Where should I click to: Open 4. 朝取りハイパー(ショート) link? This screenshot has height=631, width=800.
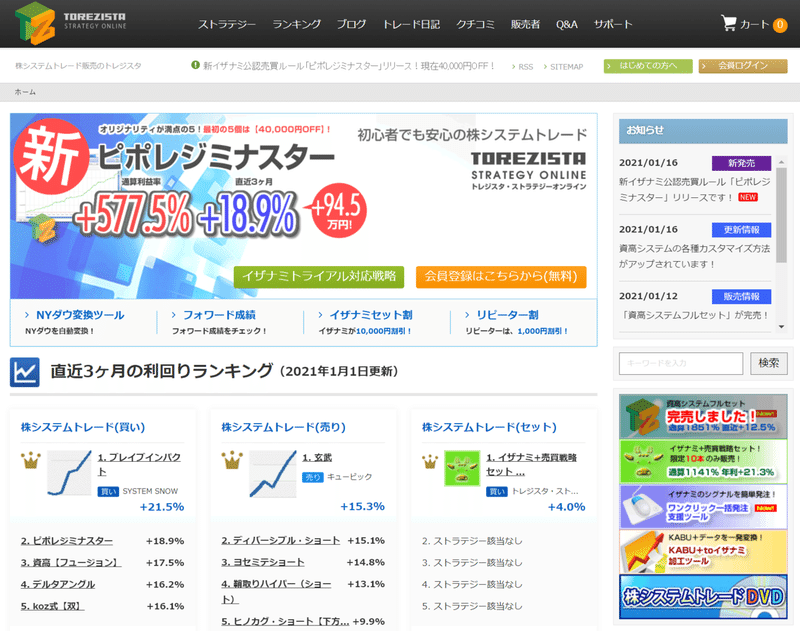pyautogui.click(x=276, y=591)
